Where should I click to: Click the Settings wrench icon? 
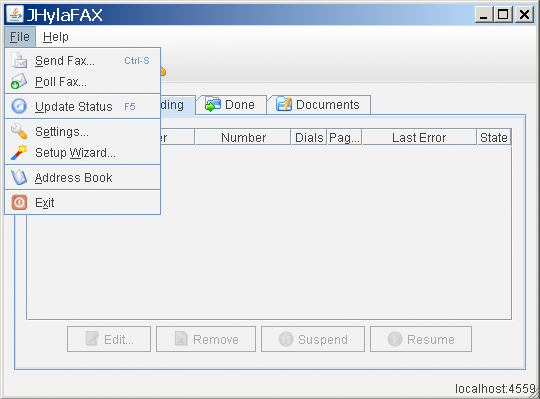tap(19, 131)
